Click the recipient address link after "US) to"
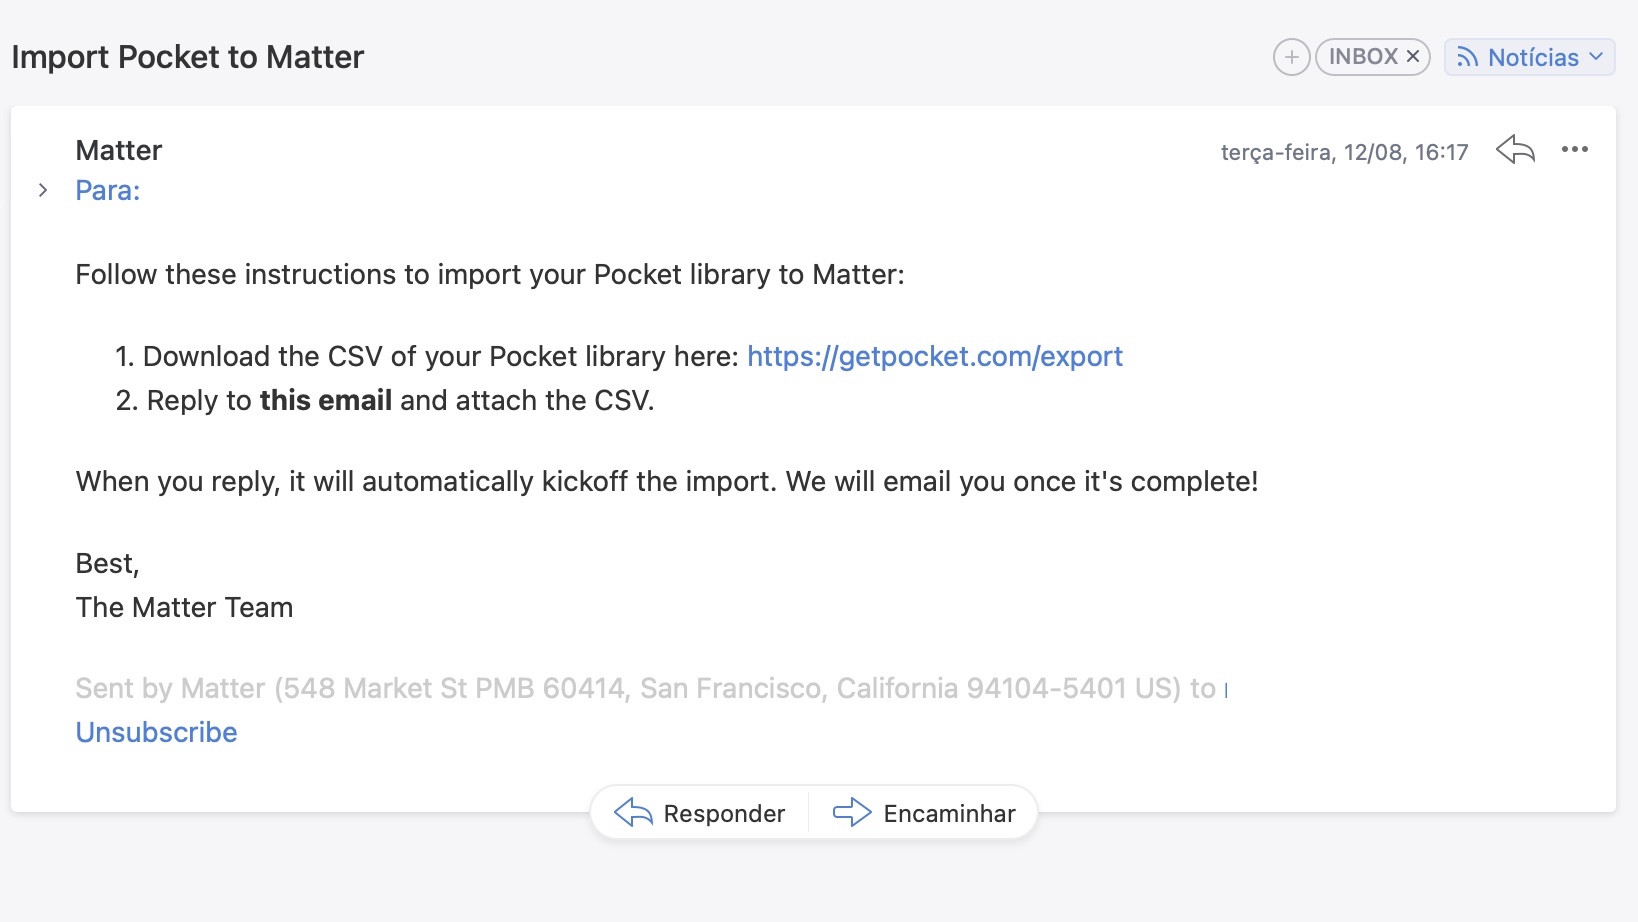 (1226, 689)
